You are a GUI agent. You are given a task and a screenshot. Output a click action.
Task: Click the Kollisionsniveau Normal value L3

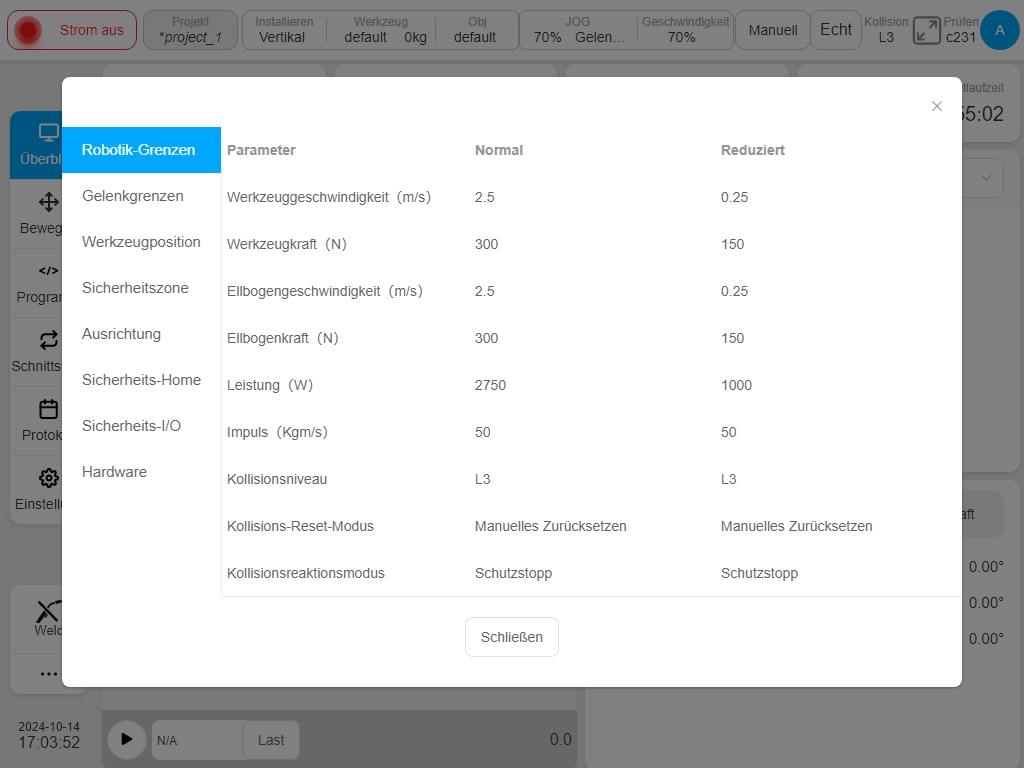pos(483,479)
